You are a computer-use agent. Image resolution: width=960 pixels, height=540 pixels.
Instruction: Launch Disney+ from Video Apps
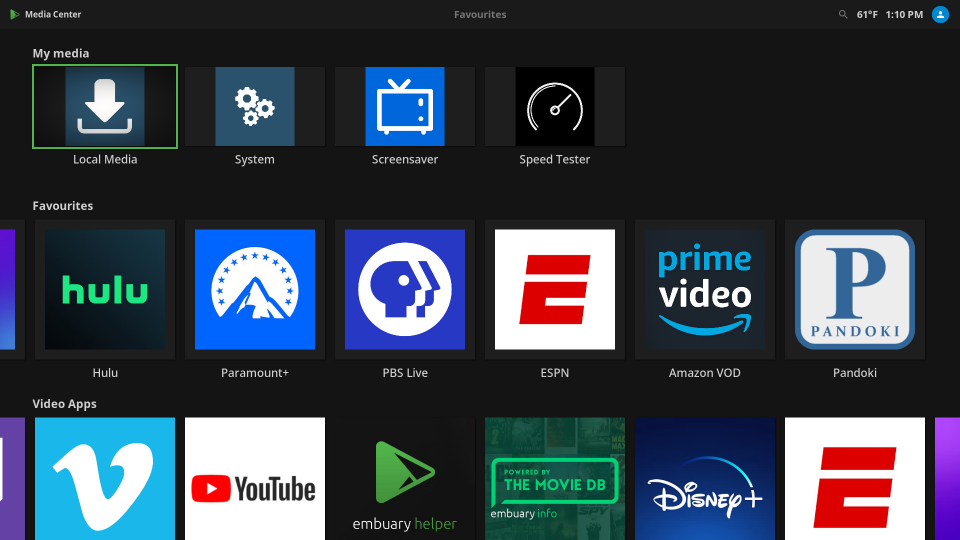click(x=705, y=480)
